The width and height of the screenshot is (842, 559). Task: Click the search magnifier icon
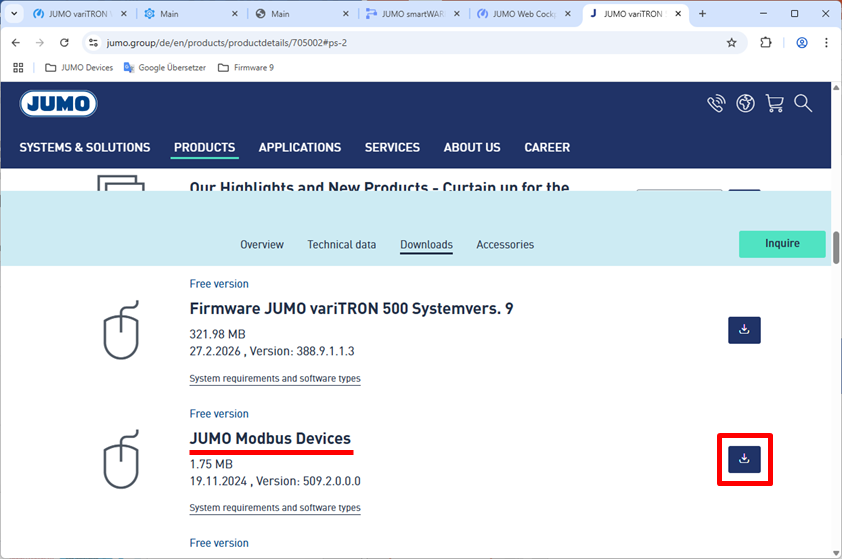click(x=803, y=103)
